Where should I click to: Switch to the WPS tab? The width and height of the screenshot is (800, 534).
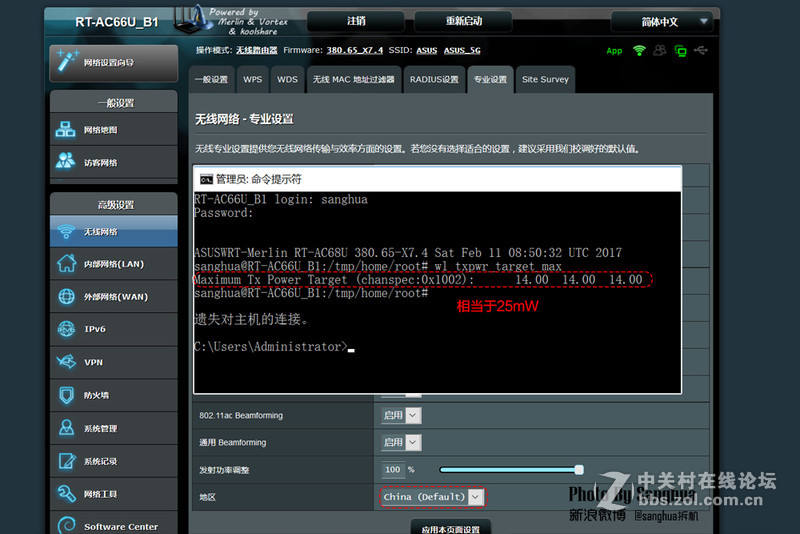[x=253, y=80]
